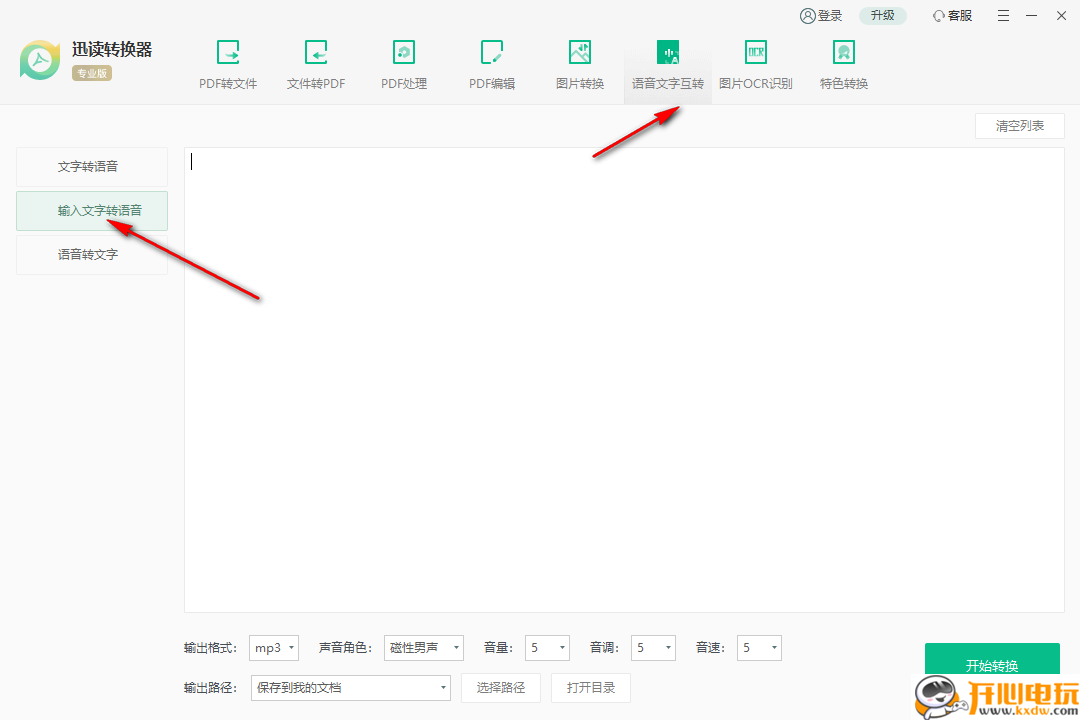Image resolution: width=1080 pixels, height=720 pixels.
Task: Switch to the 文字转语音 tab
Action: (91, 167)
